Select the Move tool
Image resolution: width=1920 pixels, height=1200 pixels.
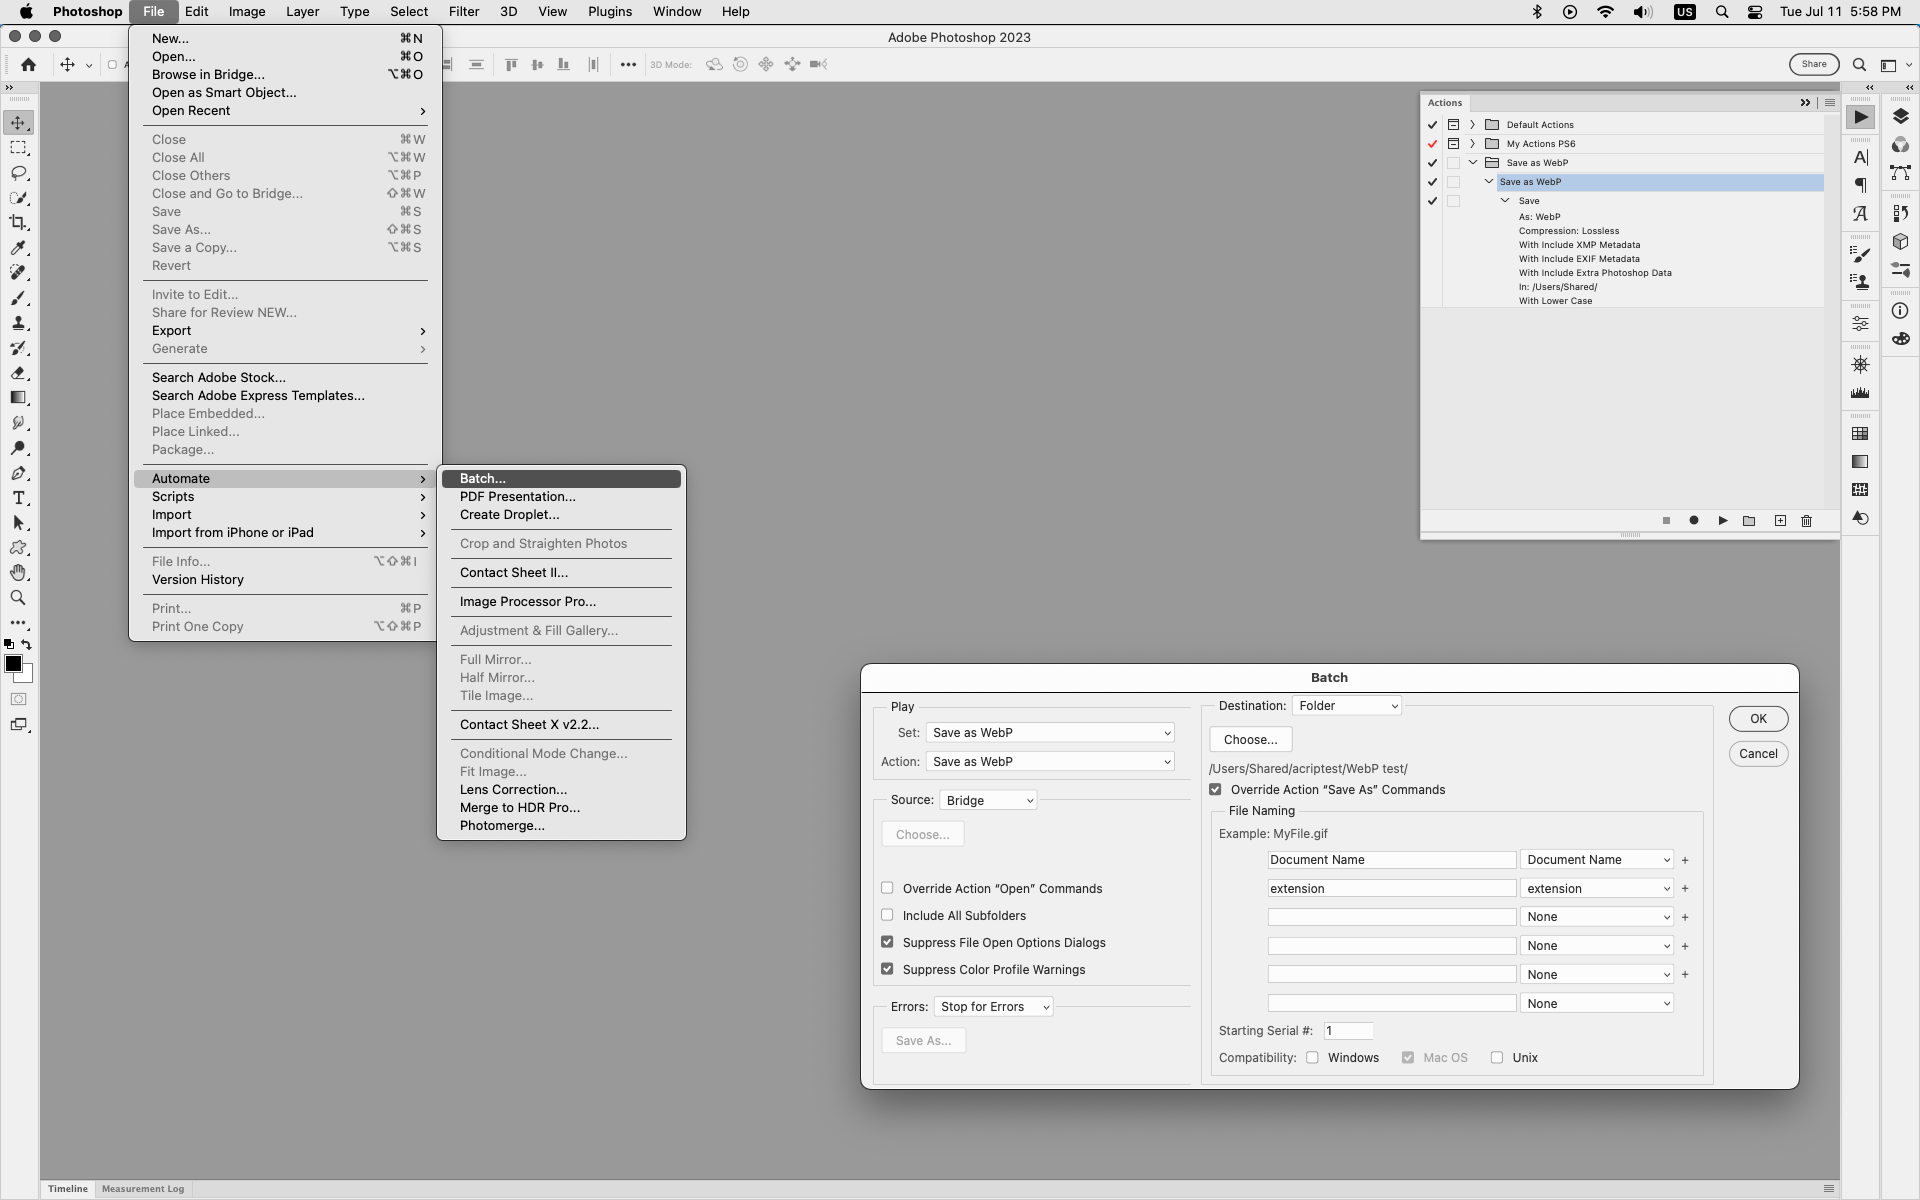pos(18,123)
